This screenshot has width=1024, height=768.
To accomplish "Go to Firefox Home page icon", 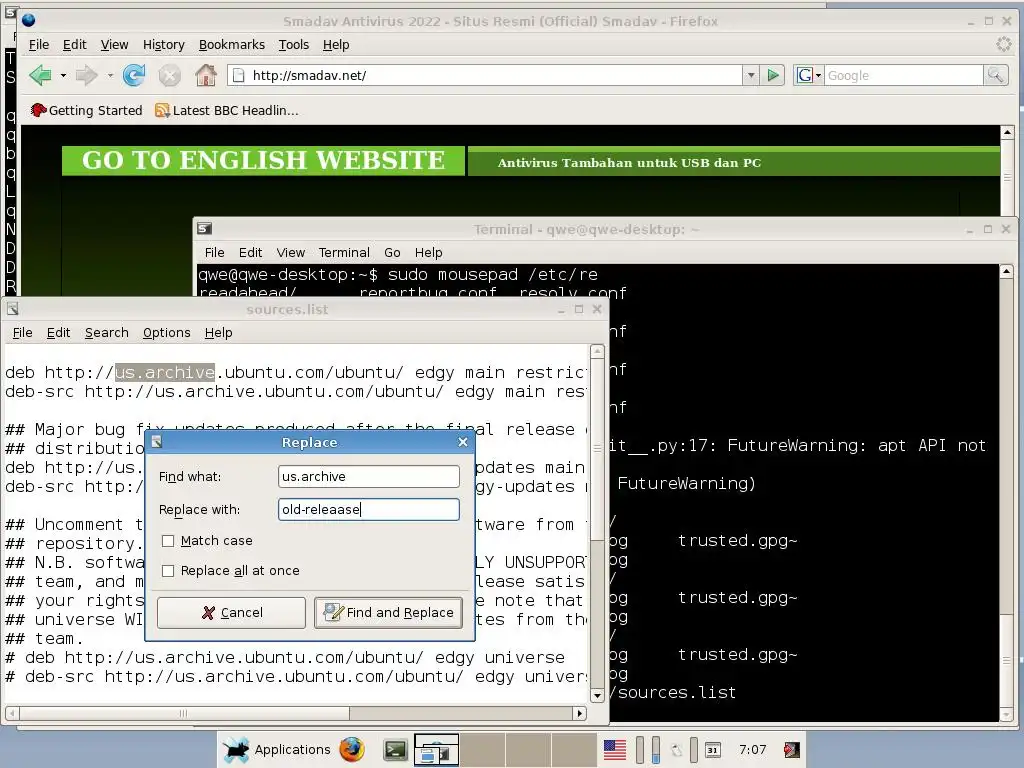I will point(206,75).
